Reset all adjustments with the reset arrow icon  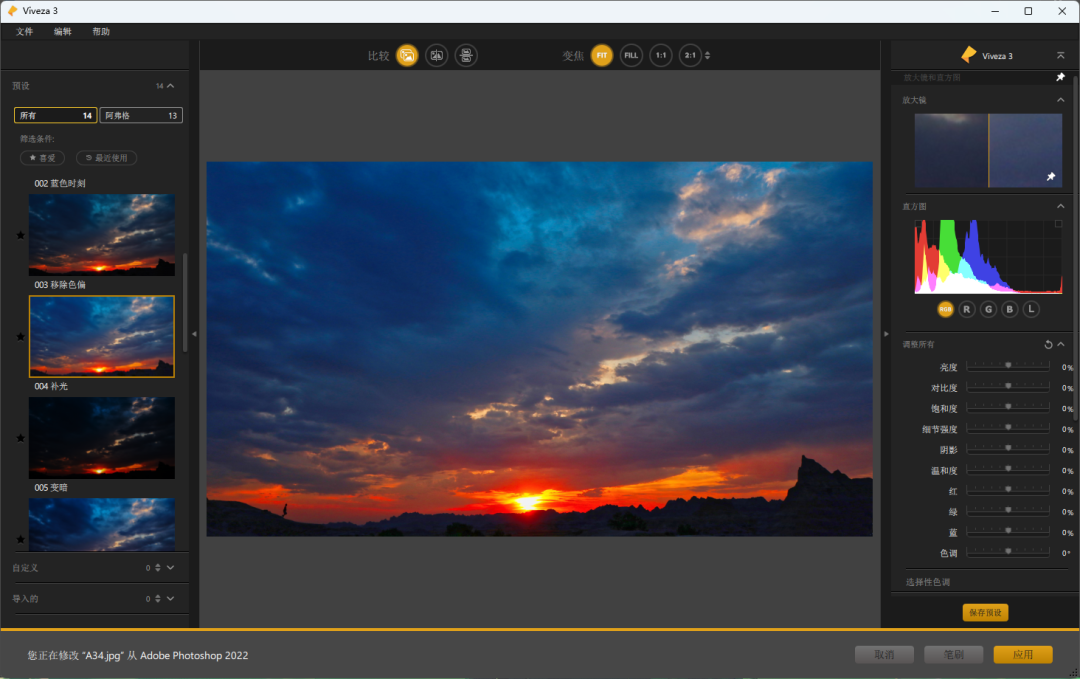click(x=1048, y=345)
